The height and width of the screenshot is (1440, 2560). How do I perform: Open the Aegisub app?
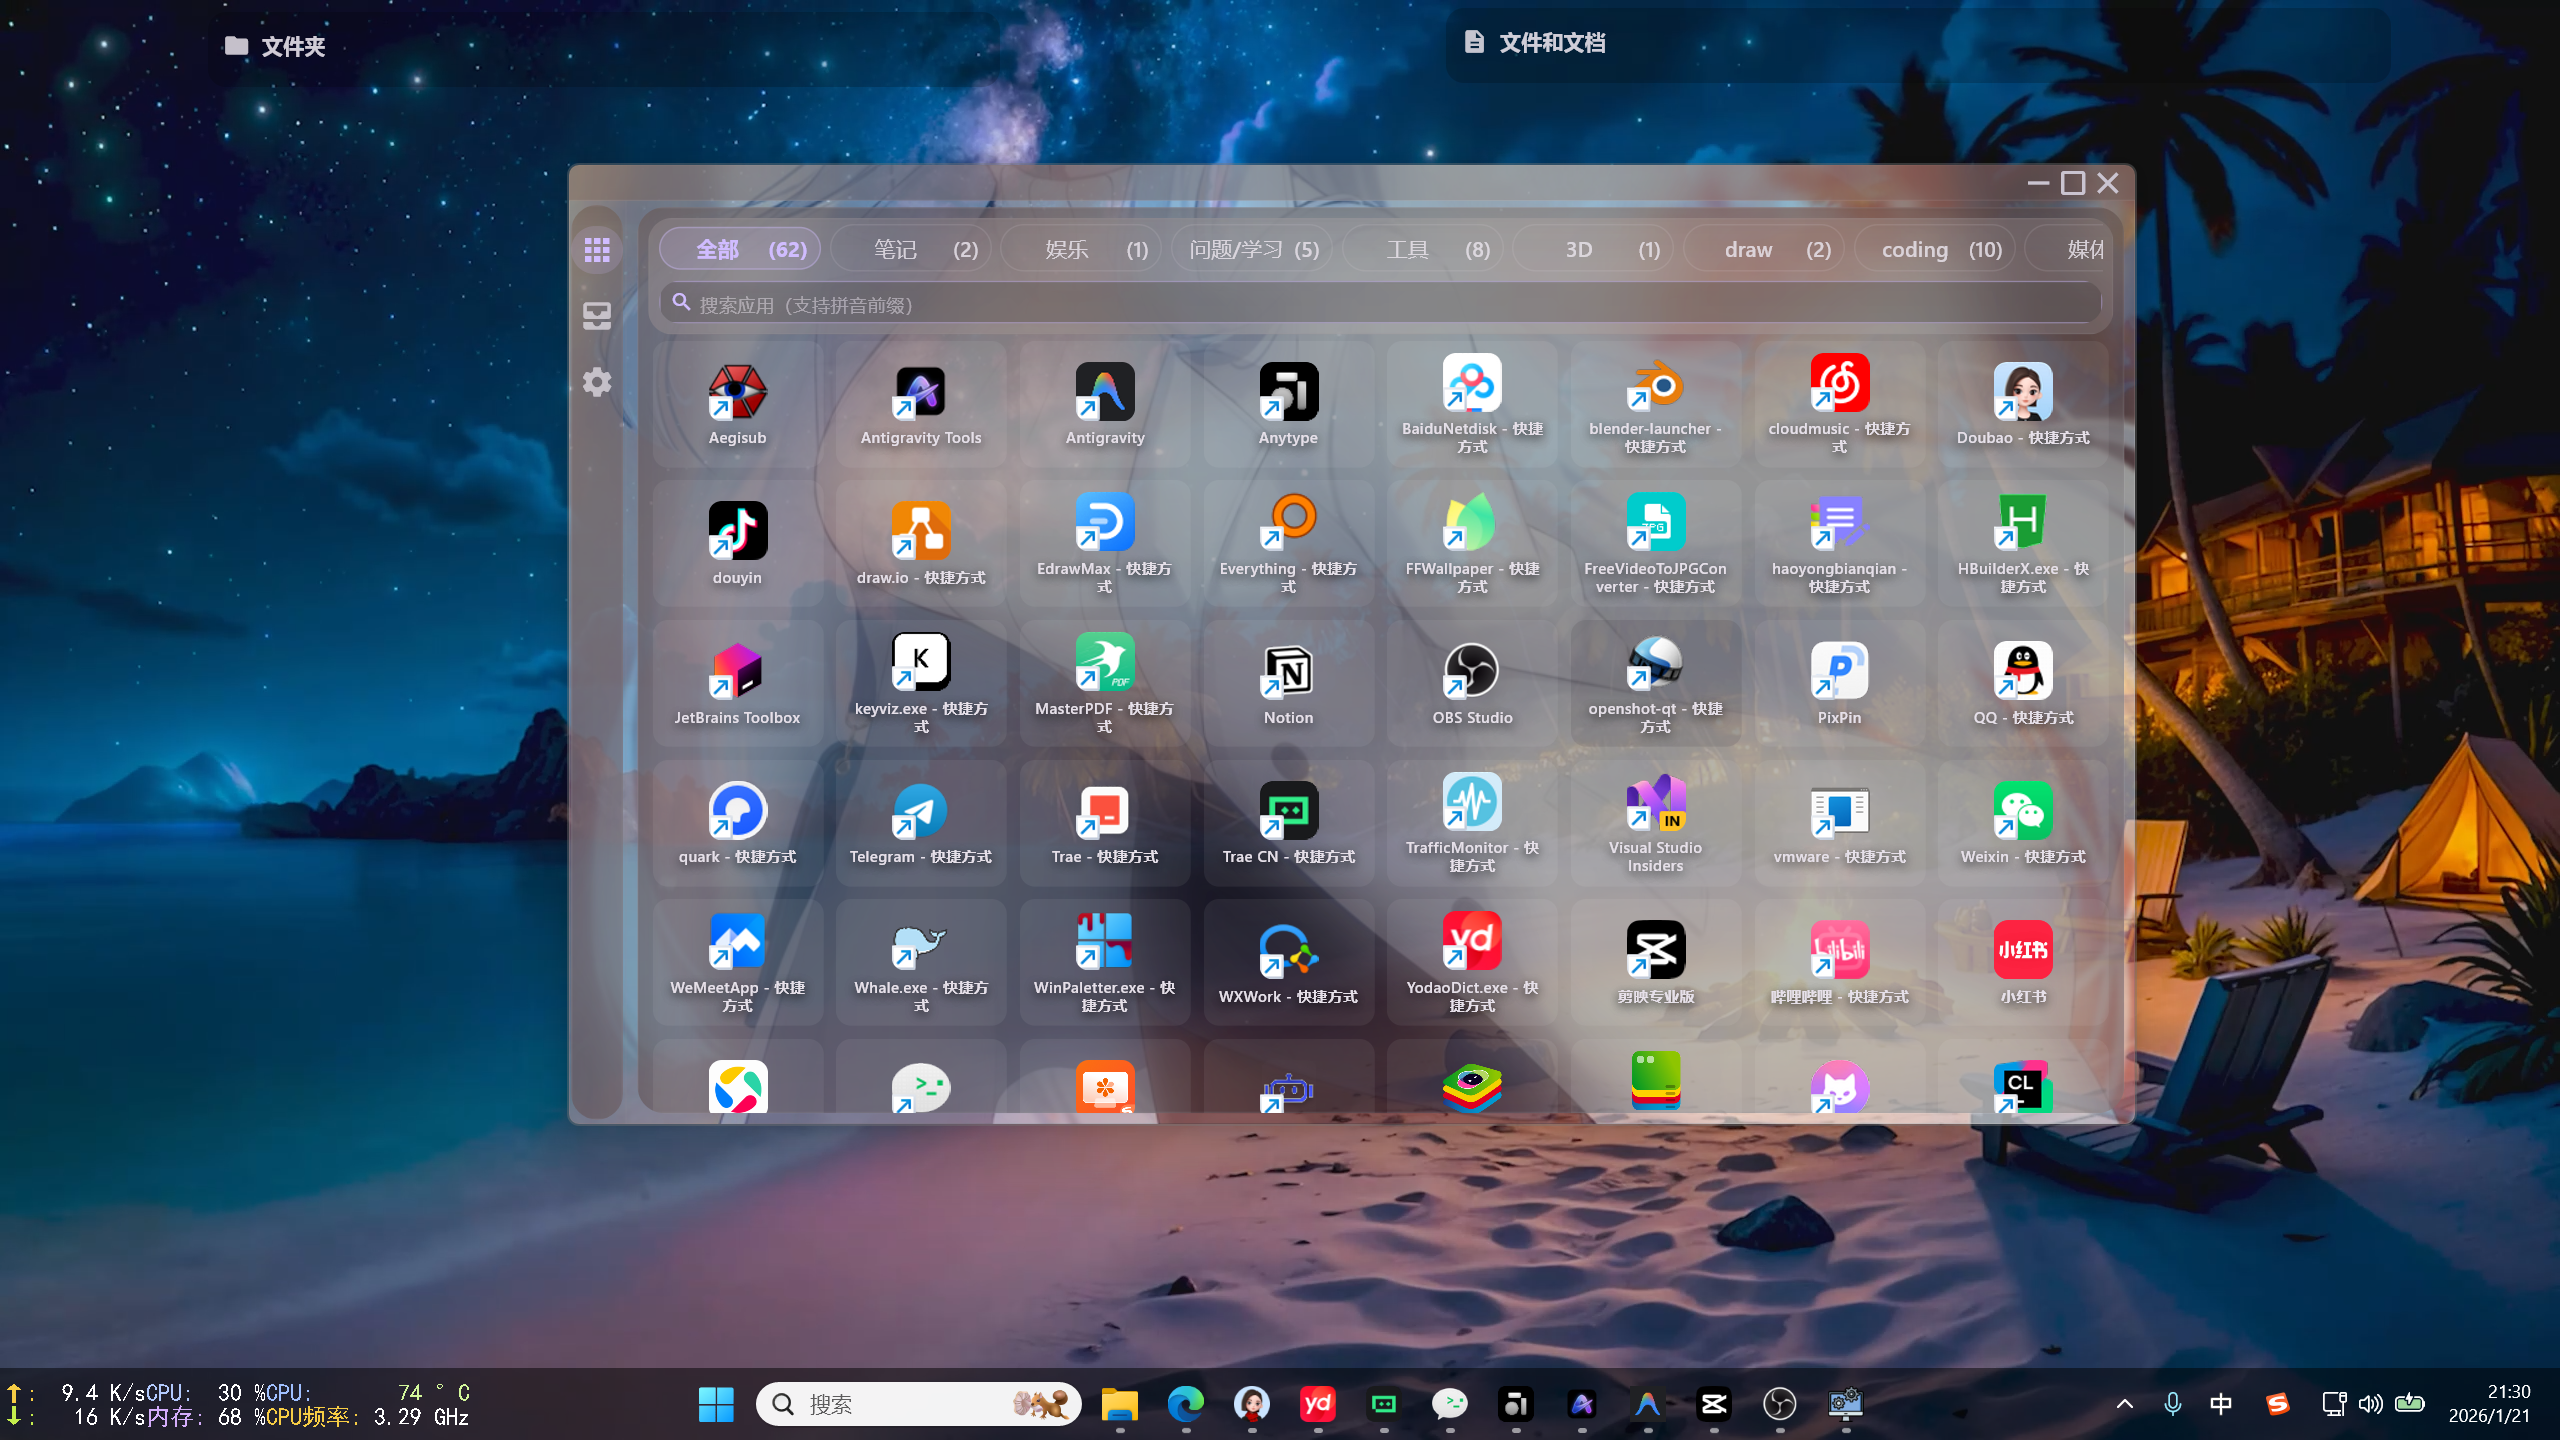point(737,400)
